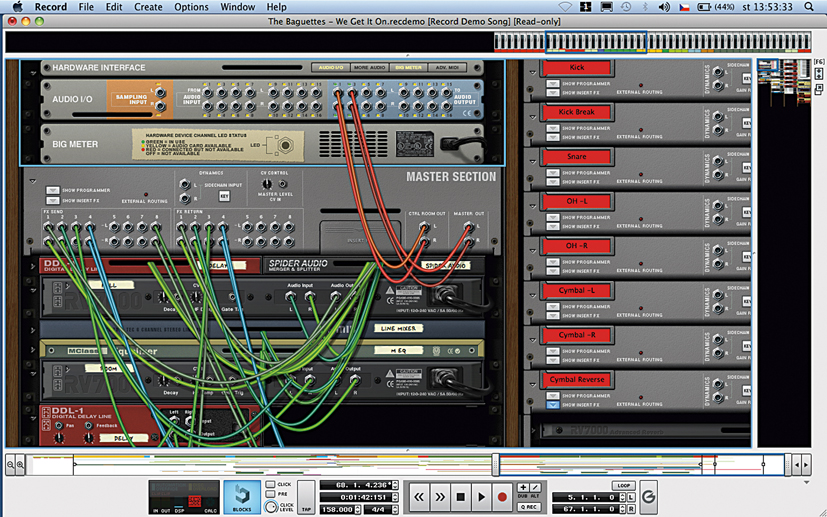The width and height of the screenshot is (827, 517).
Task: Click the Kick channel name label
Action: 576,68
